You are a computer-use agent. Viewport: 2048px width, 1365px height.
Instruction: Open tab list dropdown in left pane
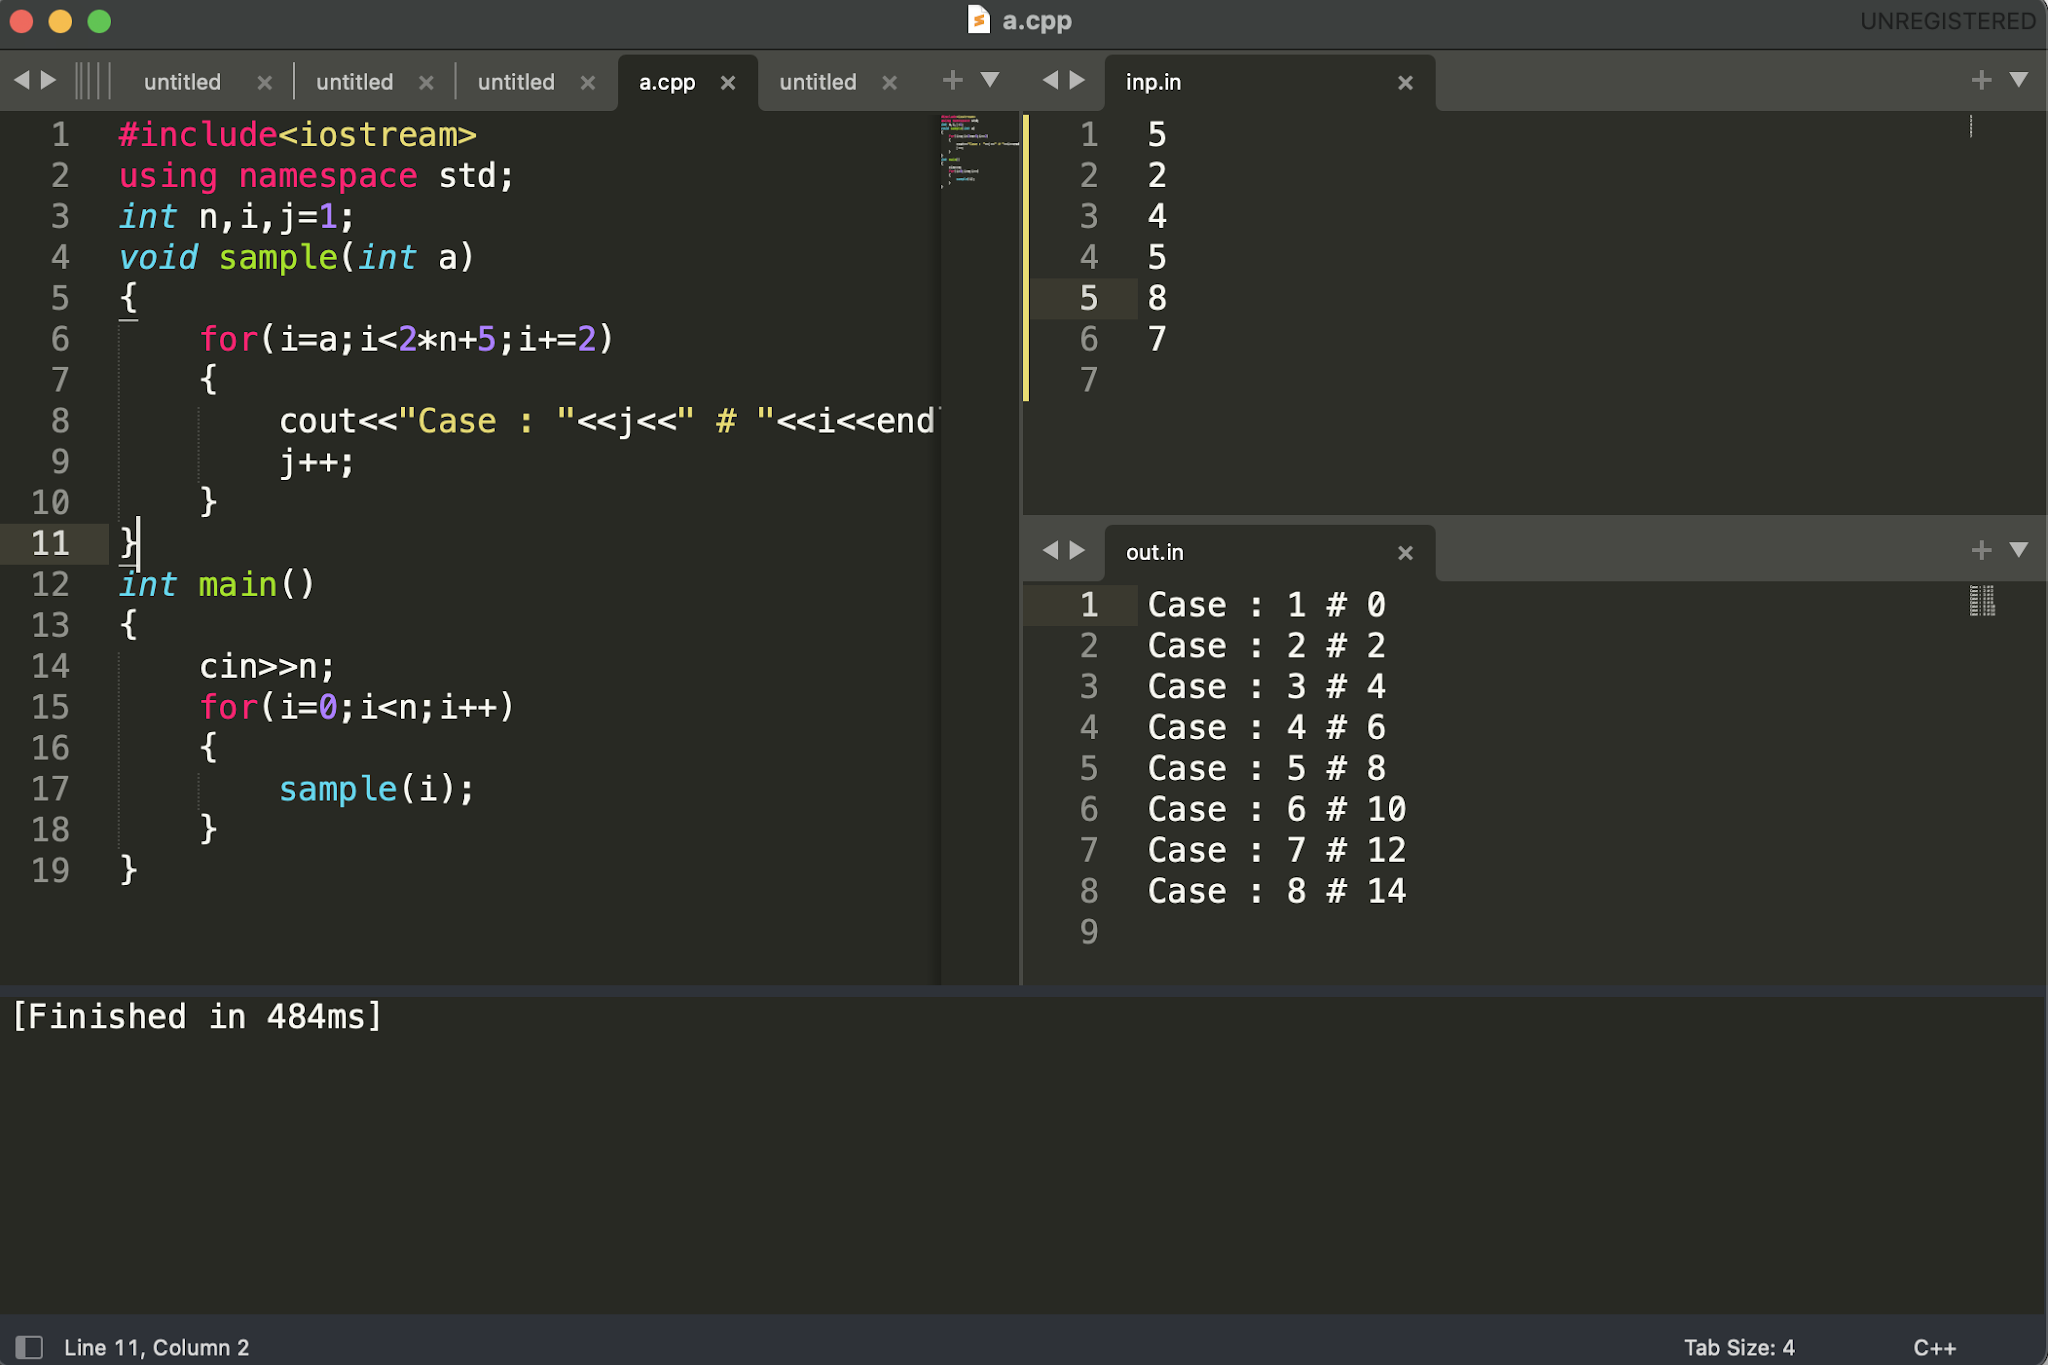pos(990,80)
